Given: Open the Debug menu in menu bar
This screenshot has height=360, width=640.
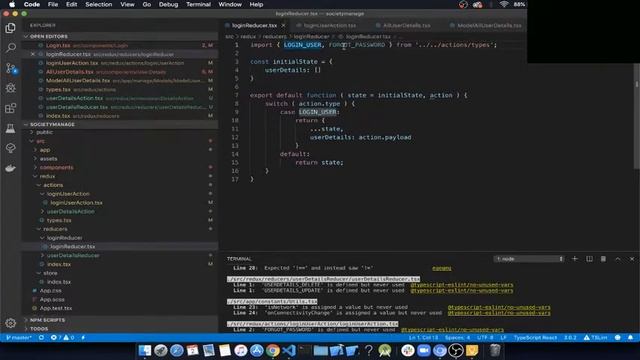Looking at the screenshot, I should [x=168, y=4].
